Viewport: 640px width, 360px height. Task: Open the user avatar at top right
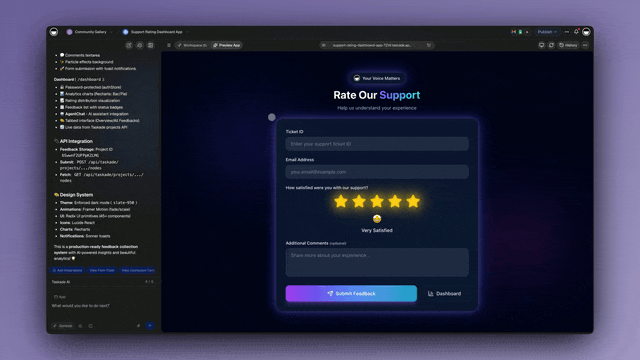(x=587, y=32)
